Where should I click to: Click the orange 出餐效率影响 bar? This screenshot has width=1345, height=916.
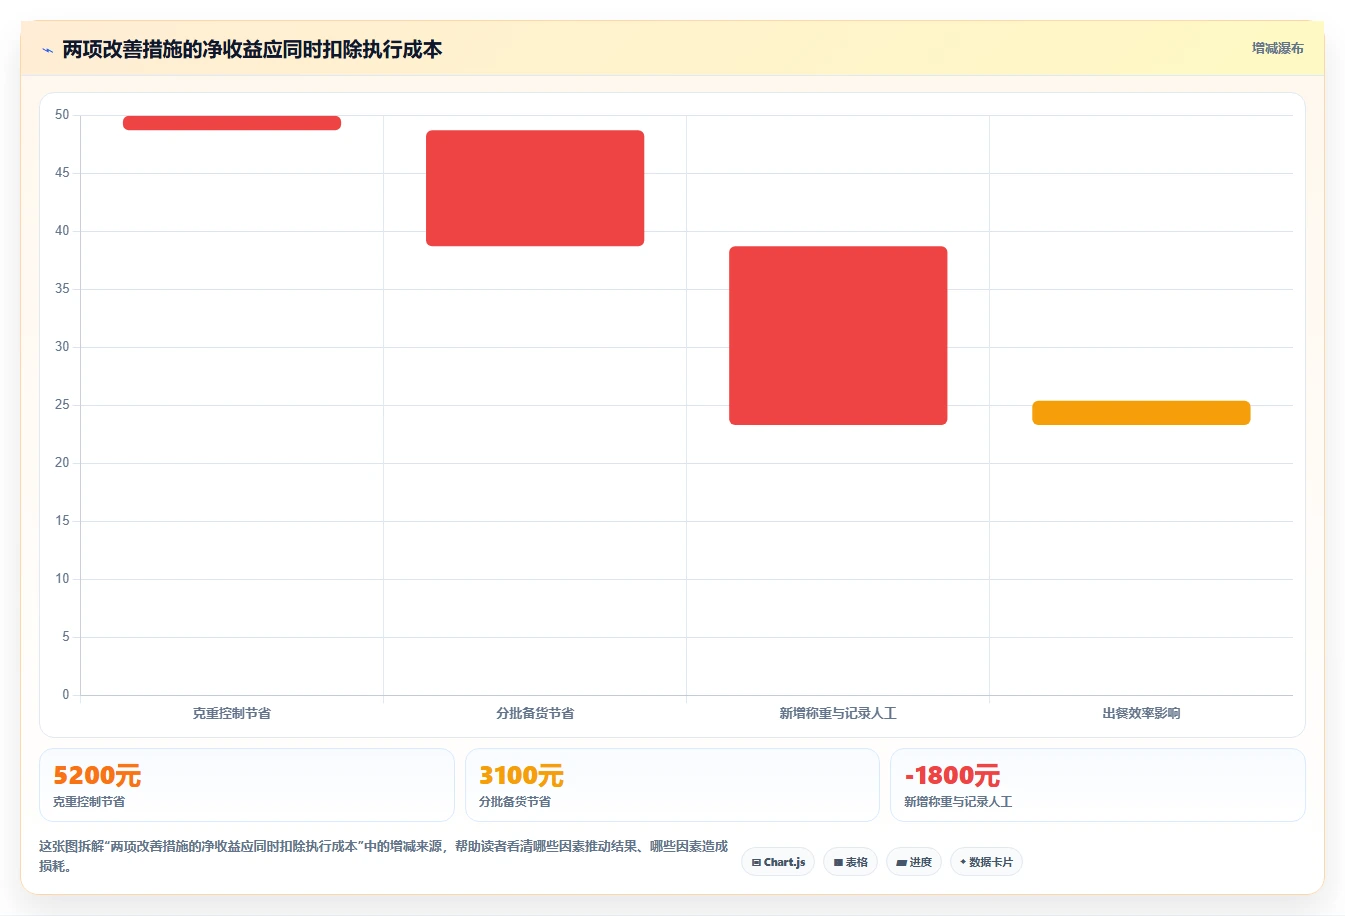1141,413
